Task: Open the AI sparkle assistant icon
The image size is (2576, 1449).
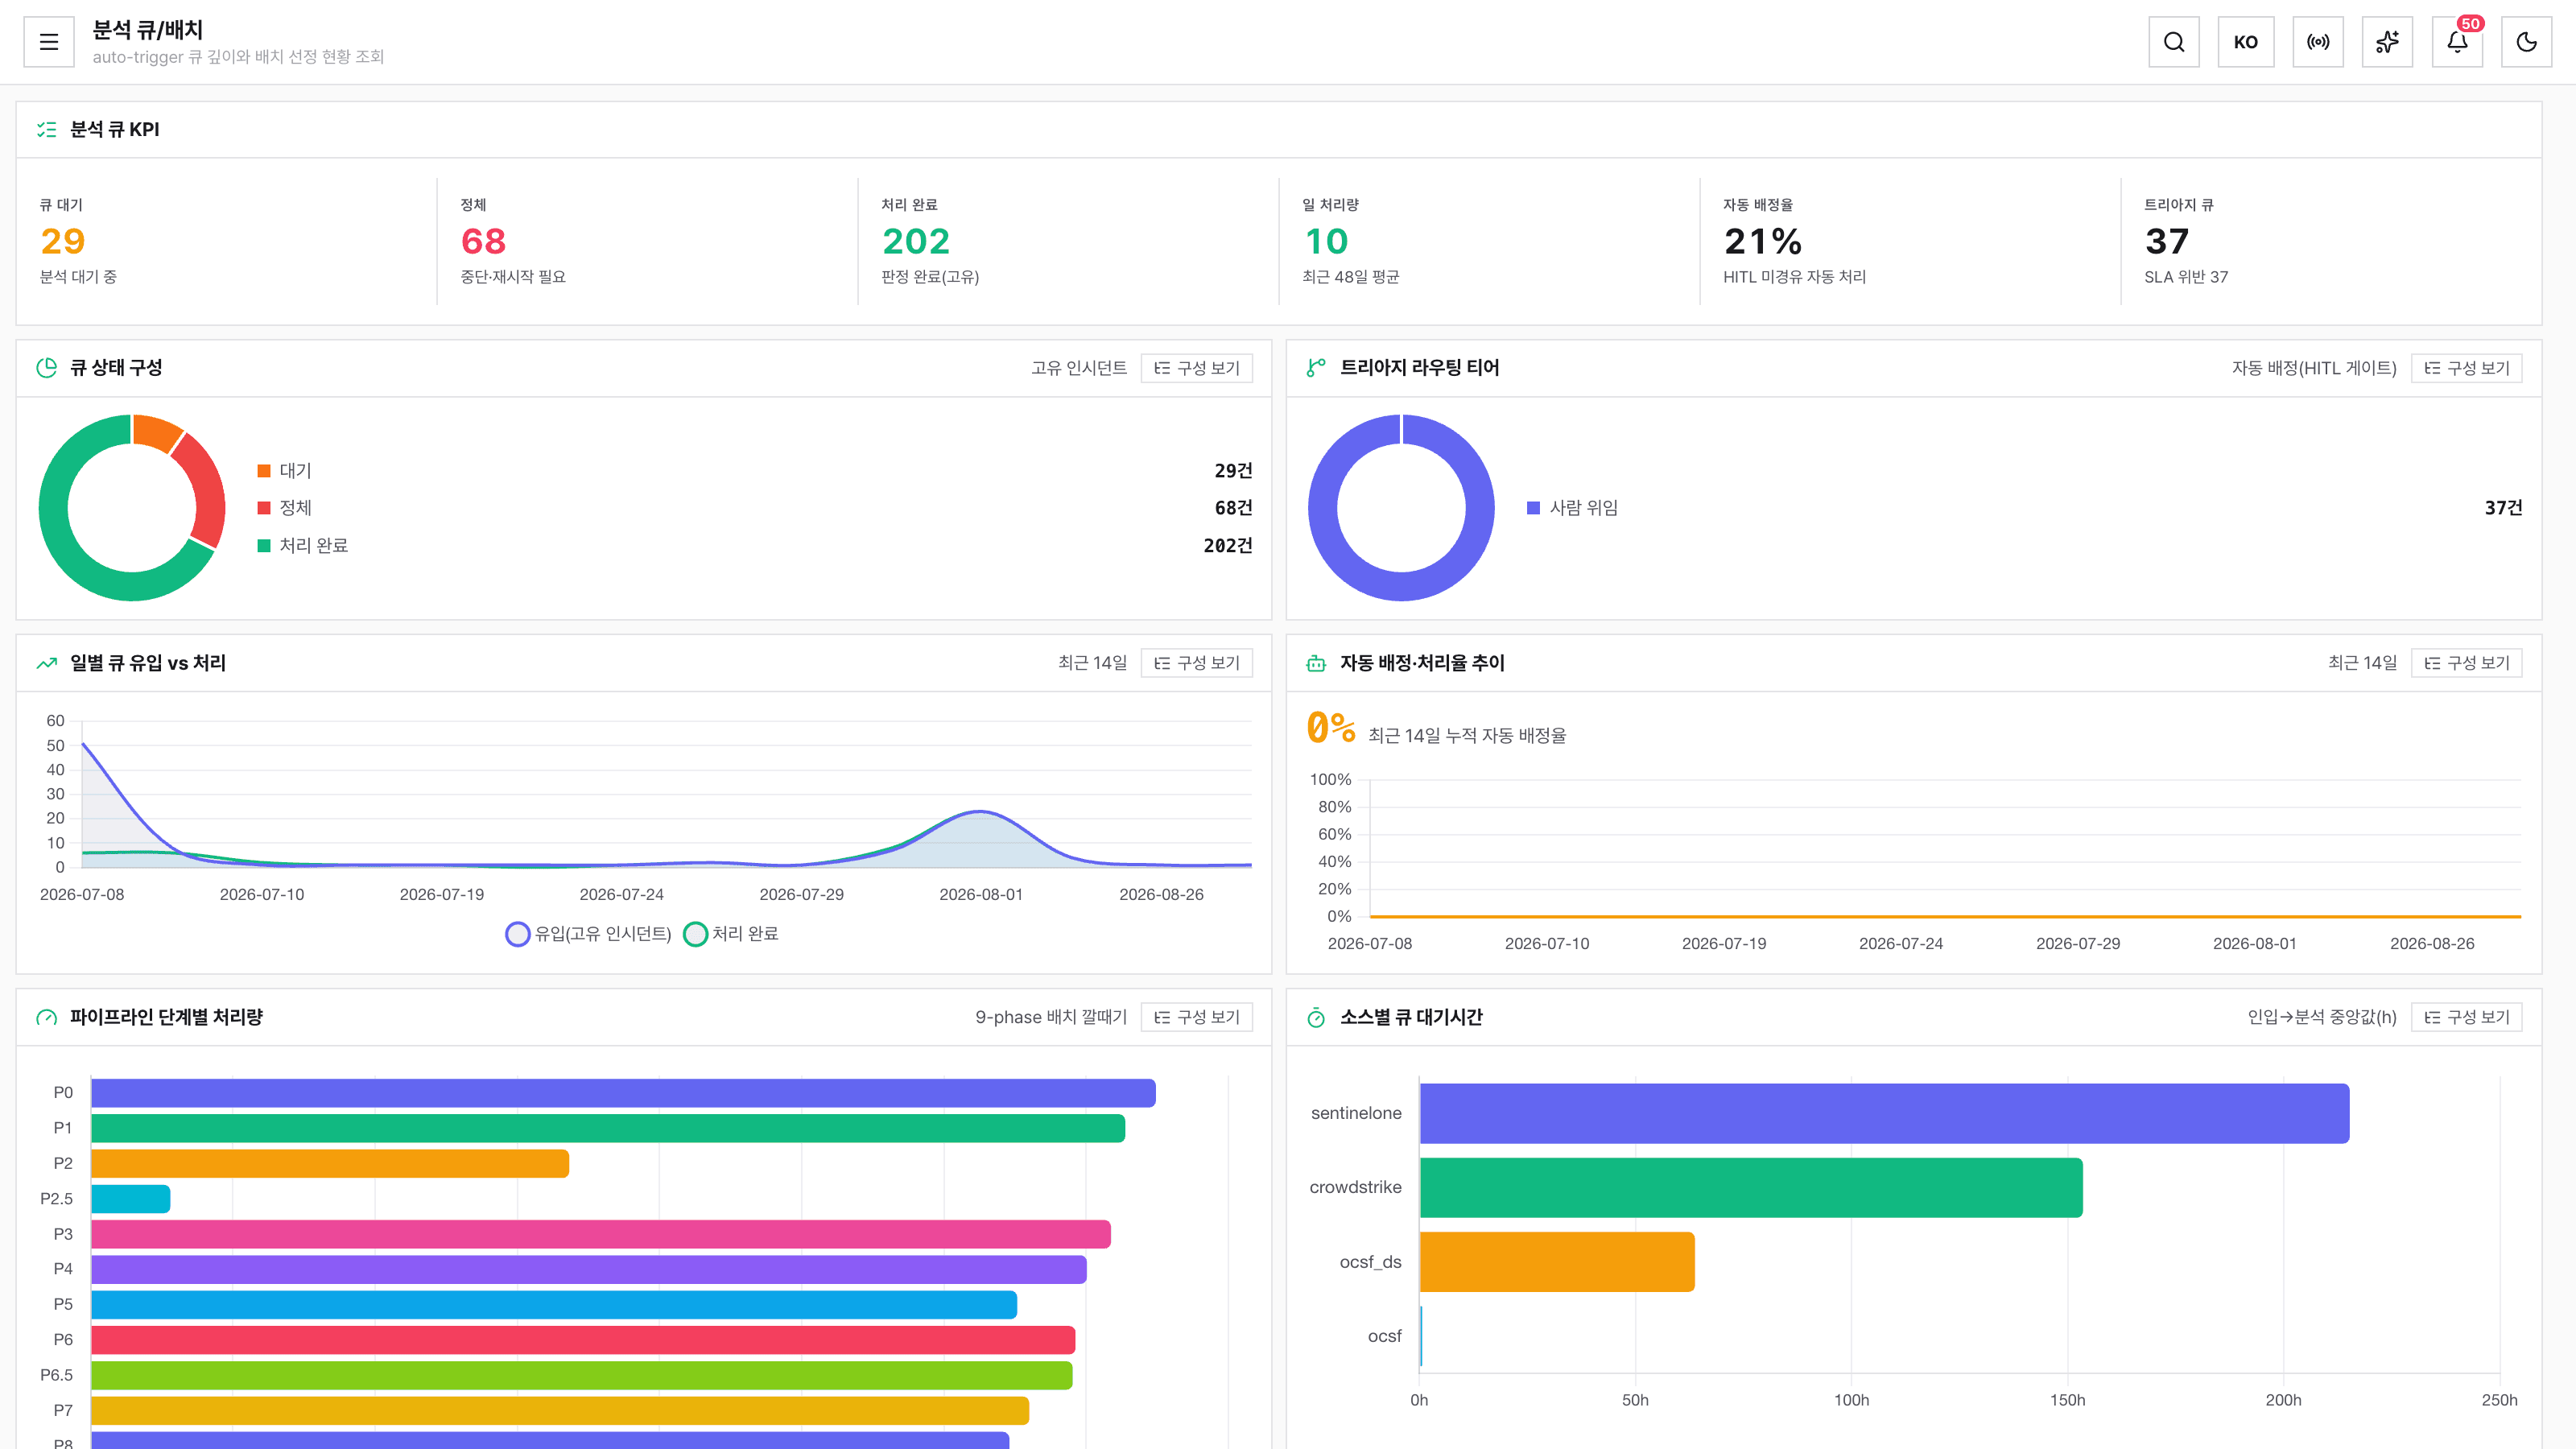Action: click(x=2388, y=42)
